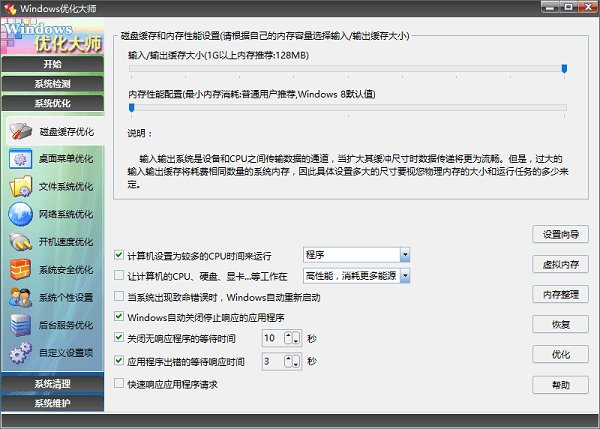600x429 pixels.
Task: Open the 系统清理 sidebar section
Action: 52,384
